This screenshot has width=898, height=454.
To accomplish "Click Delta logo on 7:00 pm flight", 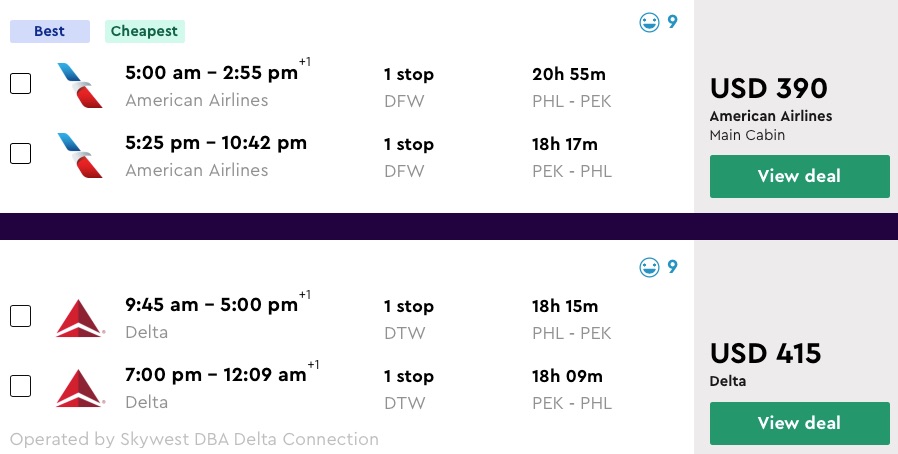I will pos(80,387).
